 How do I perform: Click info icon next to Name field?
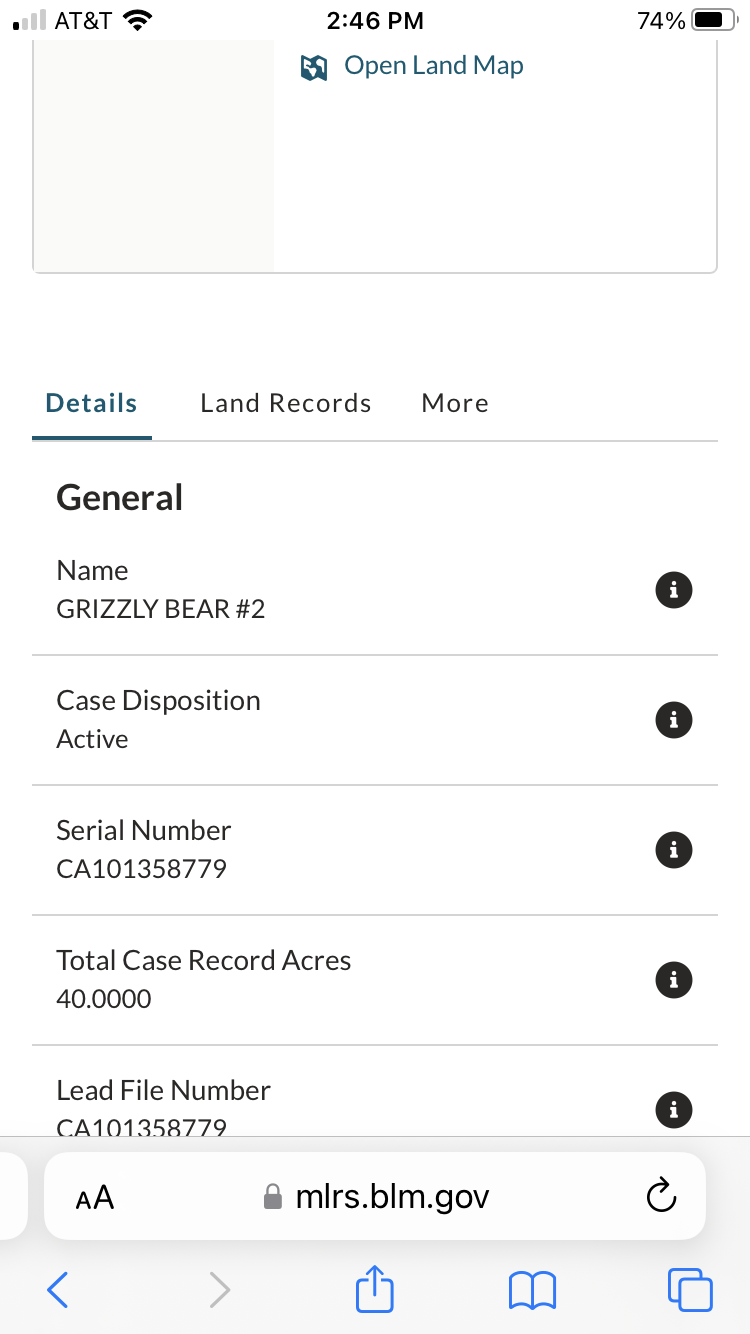pos(673,590)
